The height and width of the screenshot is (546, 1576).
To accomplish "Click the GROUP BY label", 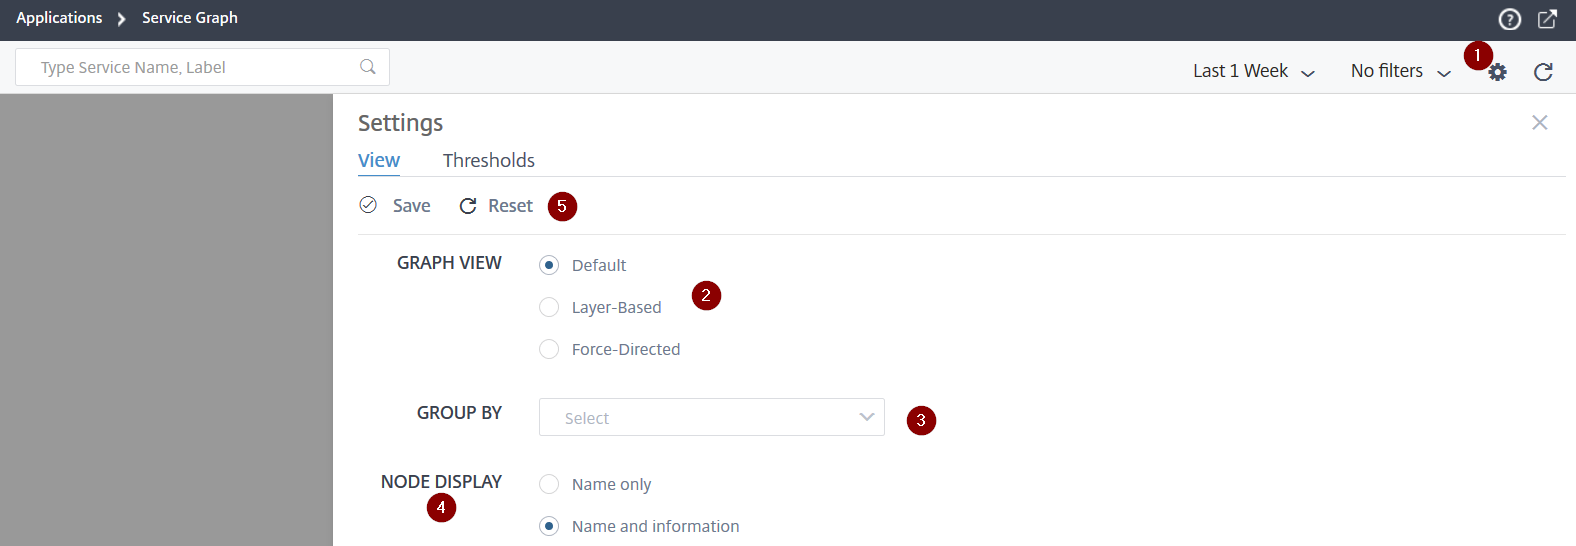I will [459, 413].
